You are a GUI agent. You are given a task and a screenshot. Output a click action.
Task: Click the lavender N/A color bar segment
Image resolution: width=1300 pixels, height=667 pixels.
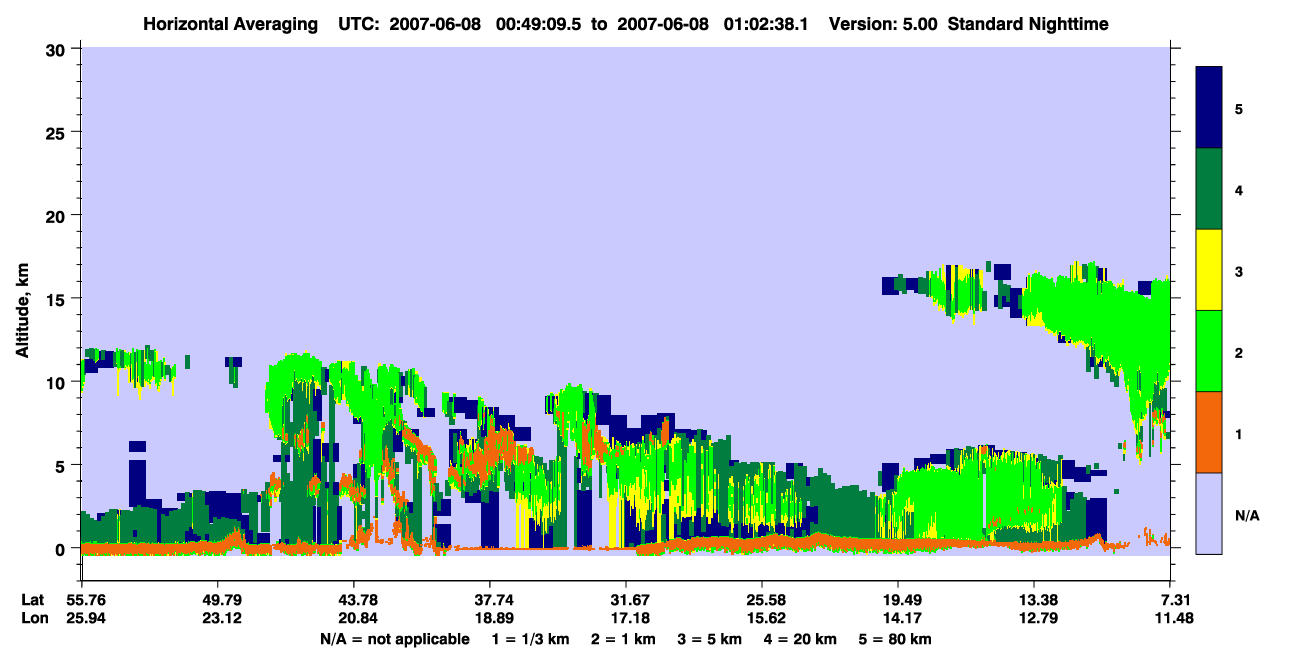click(x=1209, y=513)
